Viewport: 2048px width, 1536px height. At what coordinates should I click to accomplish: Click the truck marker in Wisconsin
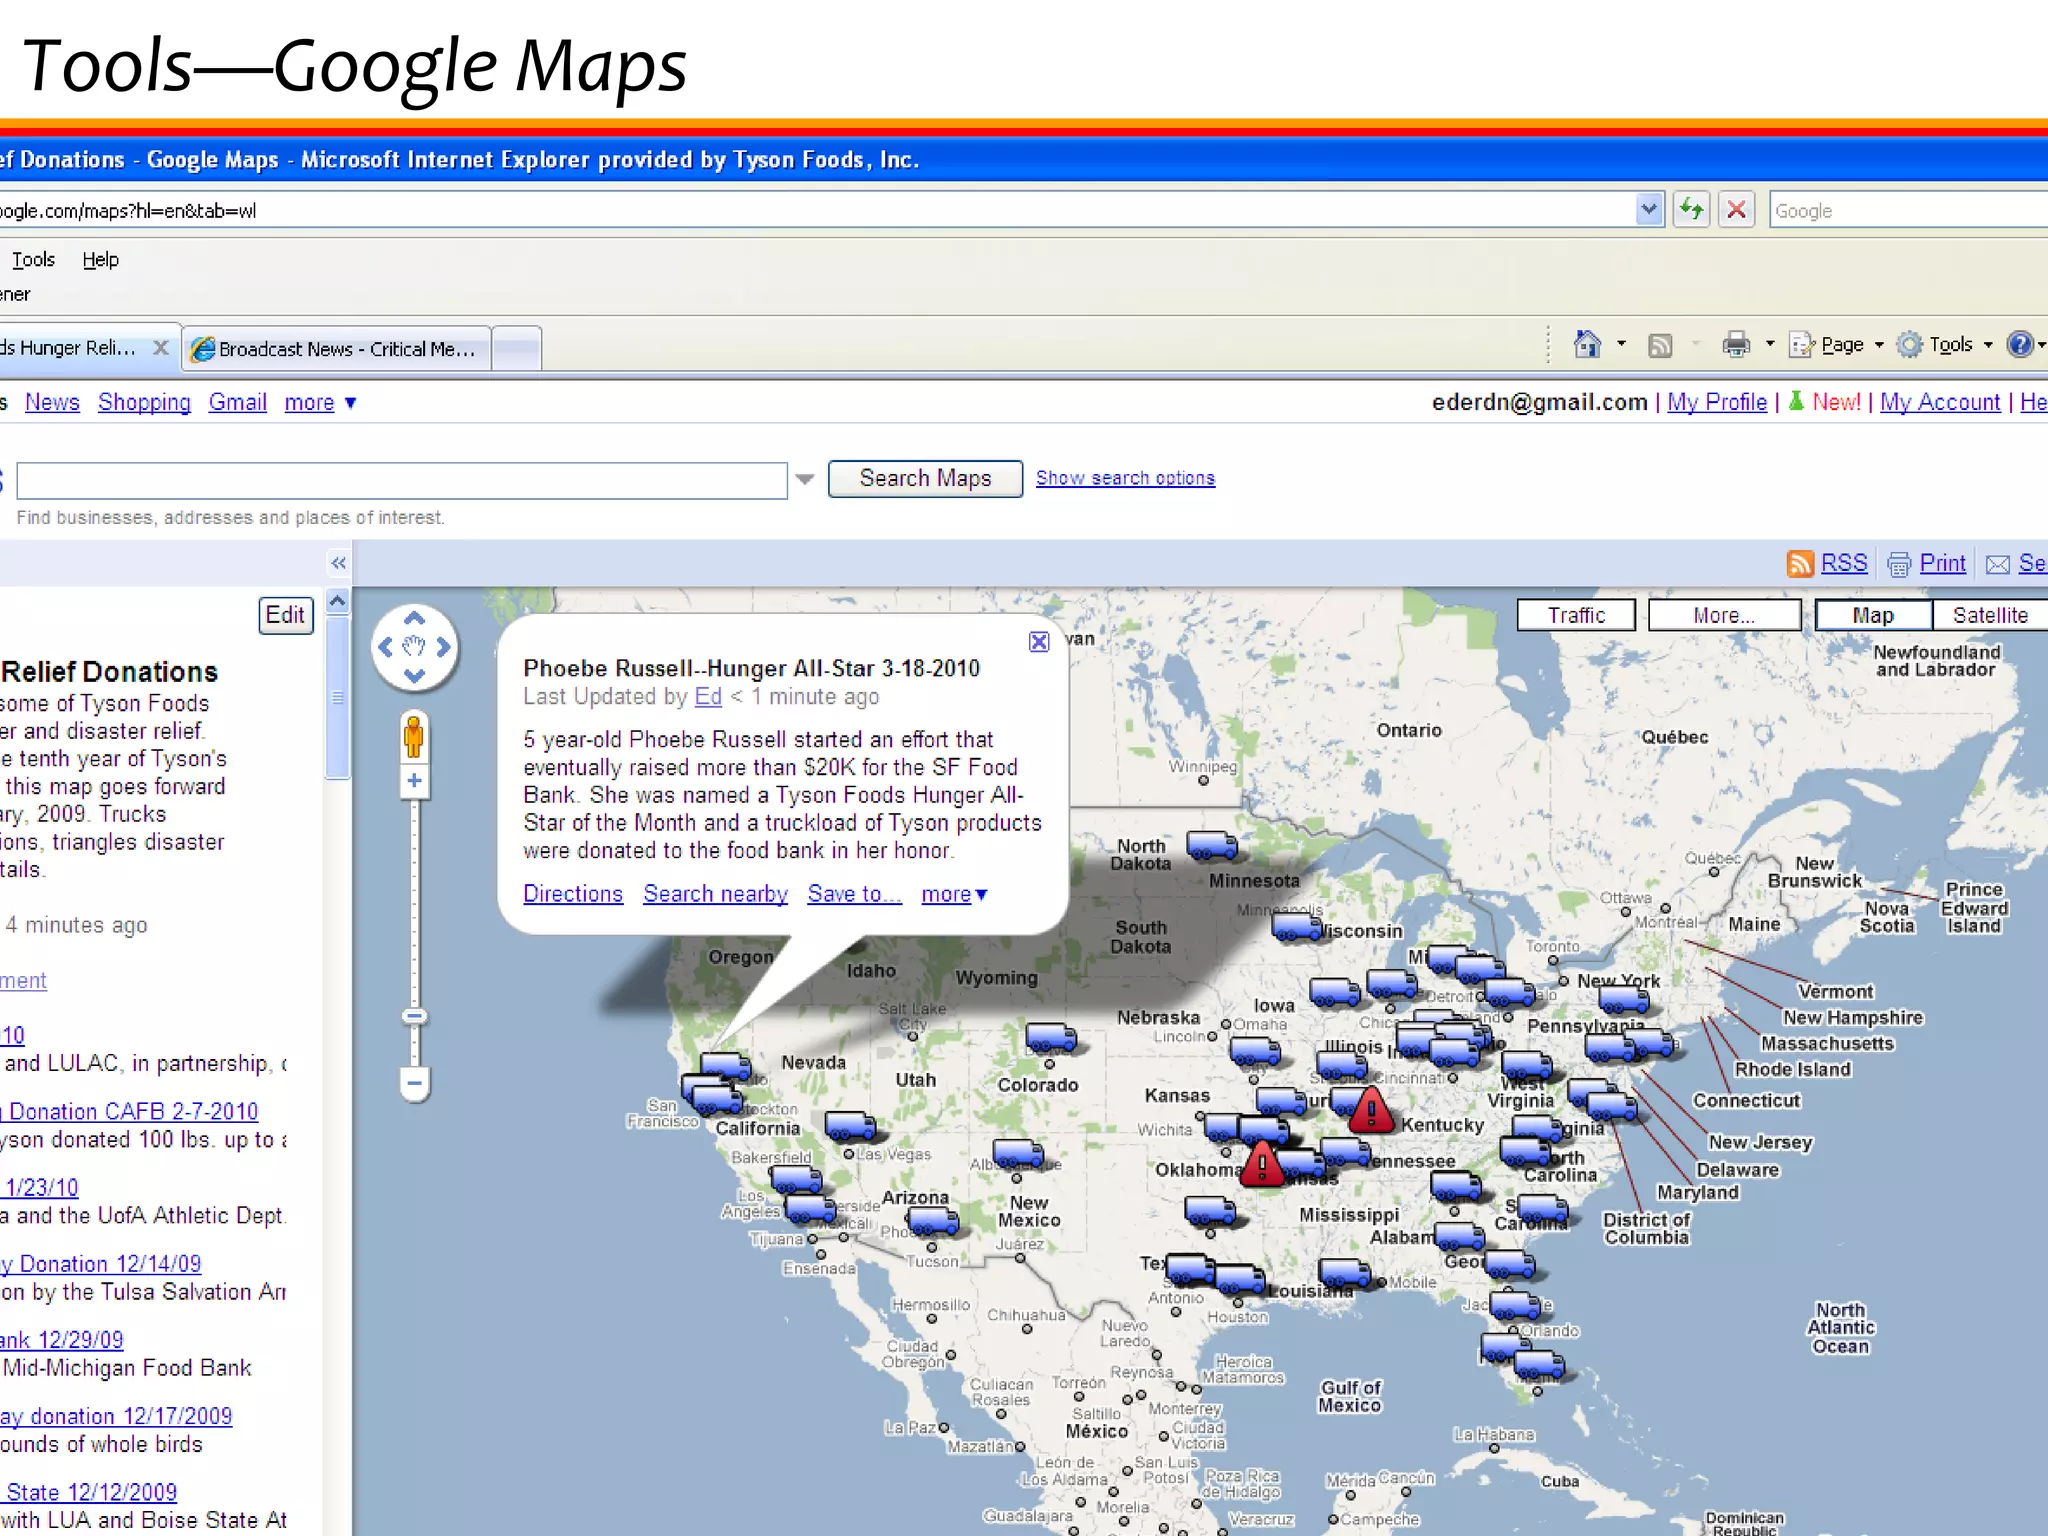point(1297,927)
